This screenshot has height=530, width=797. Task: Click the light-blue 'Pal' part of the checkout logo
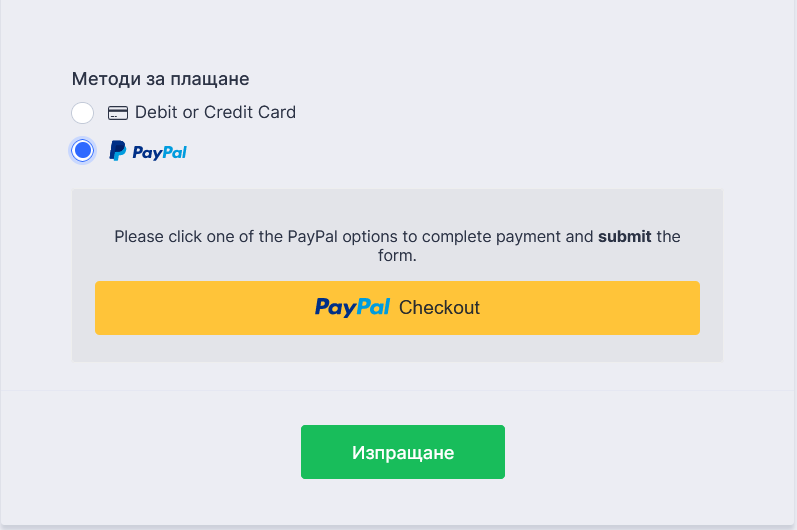coord(373,308)
